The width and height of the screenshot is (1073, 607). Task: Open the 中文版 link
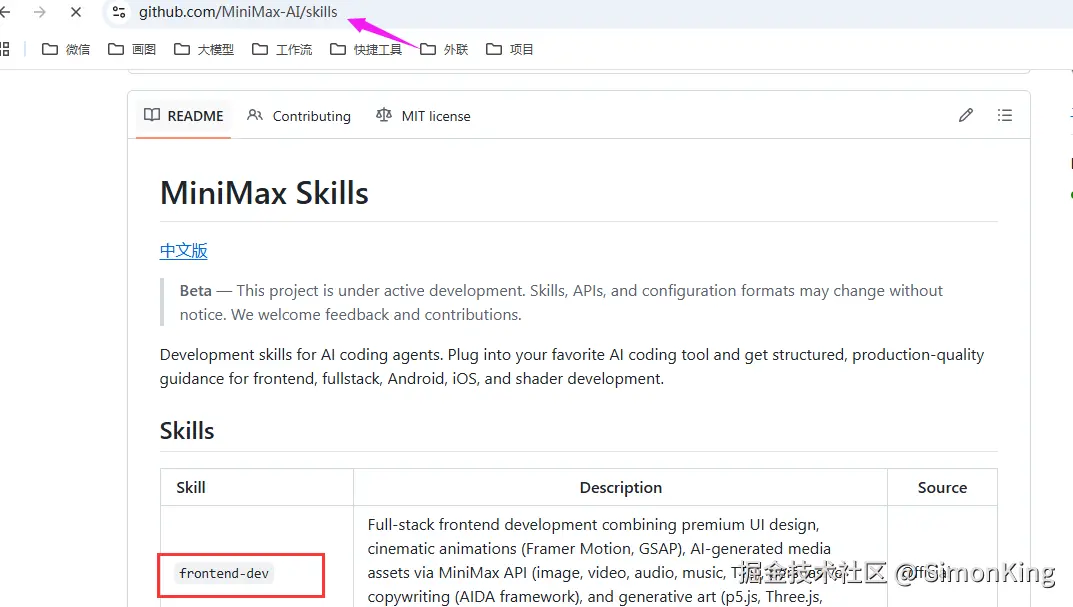[183, 250]
